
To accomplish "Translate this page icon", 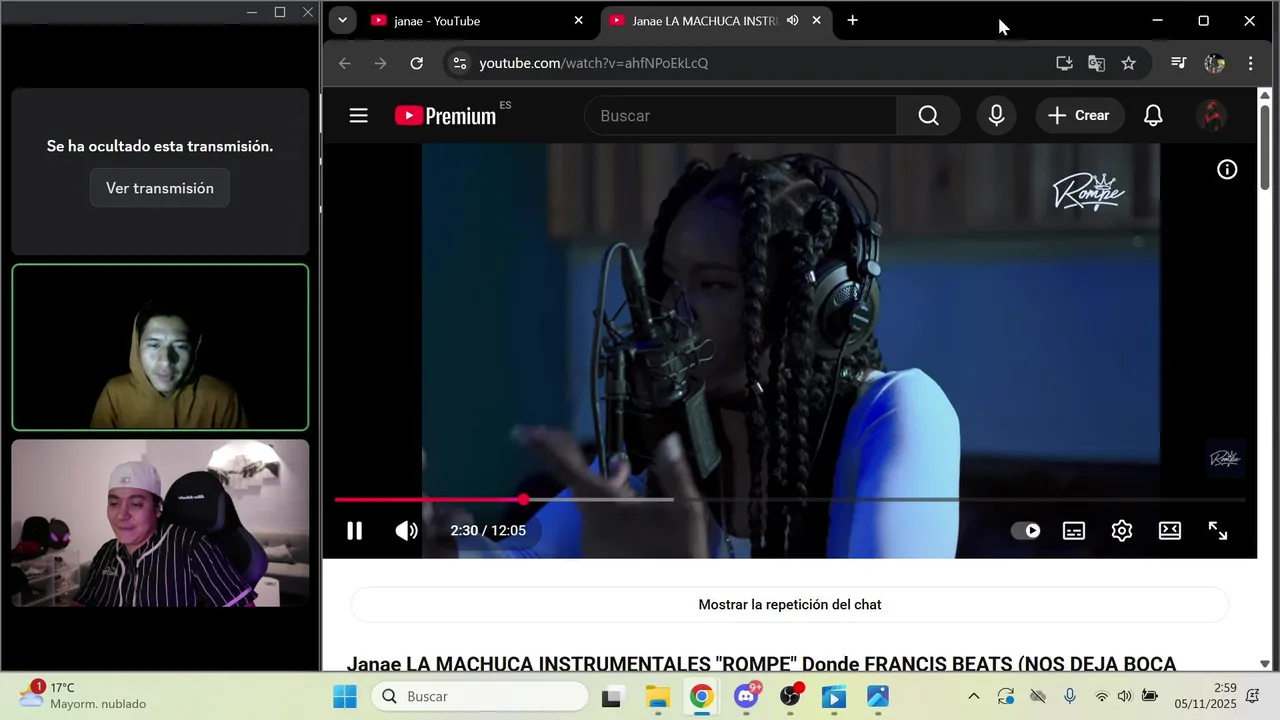I will pos(1096,63).
